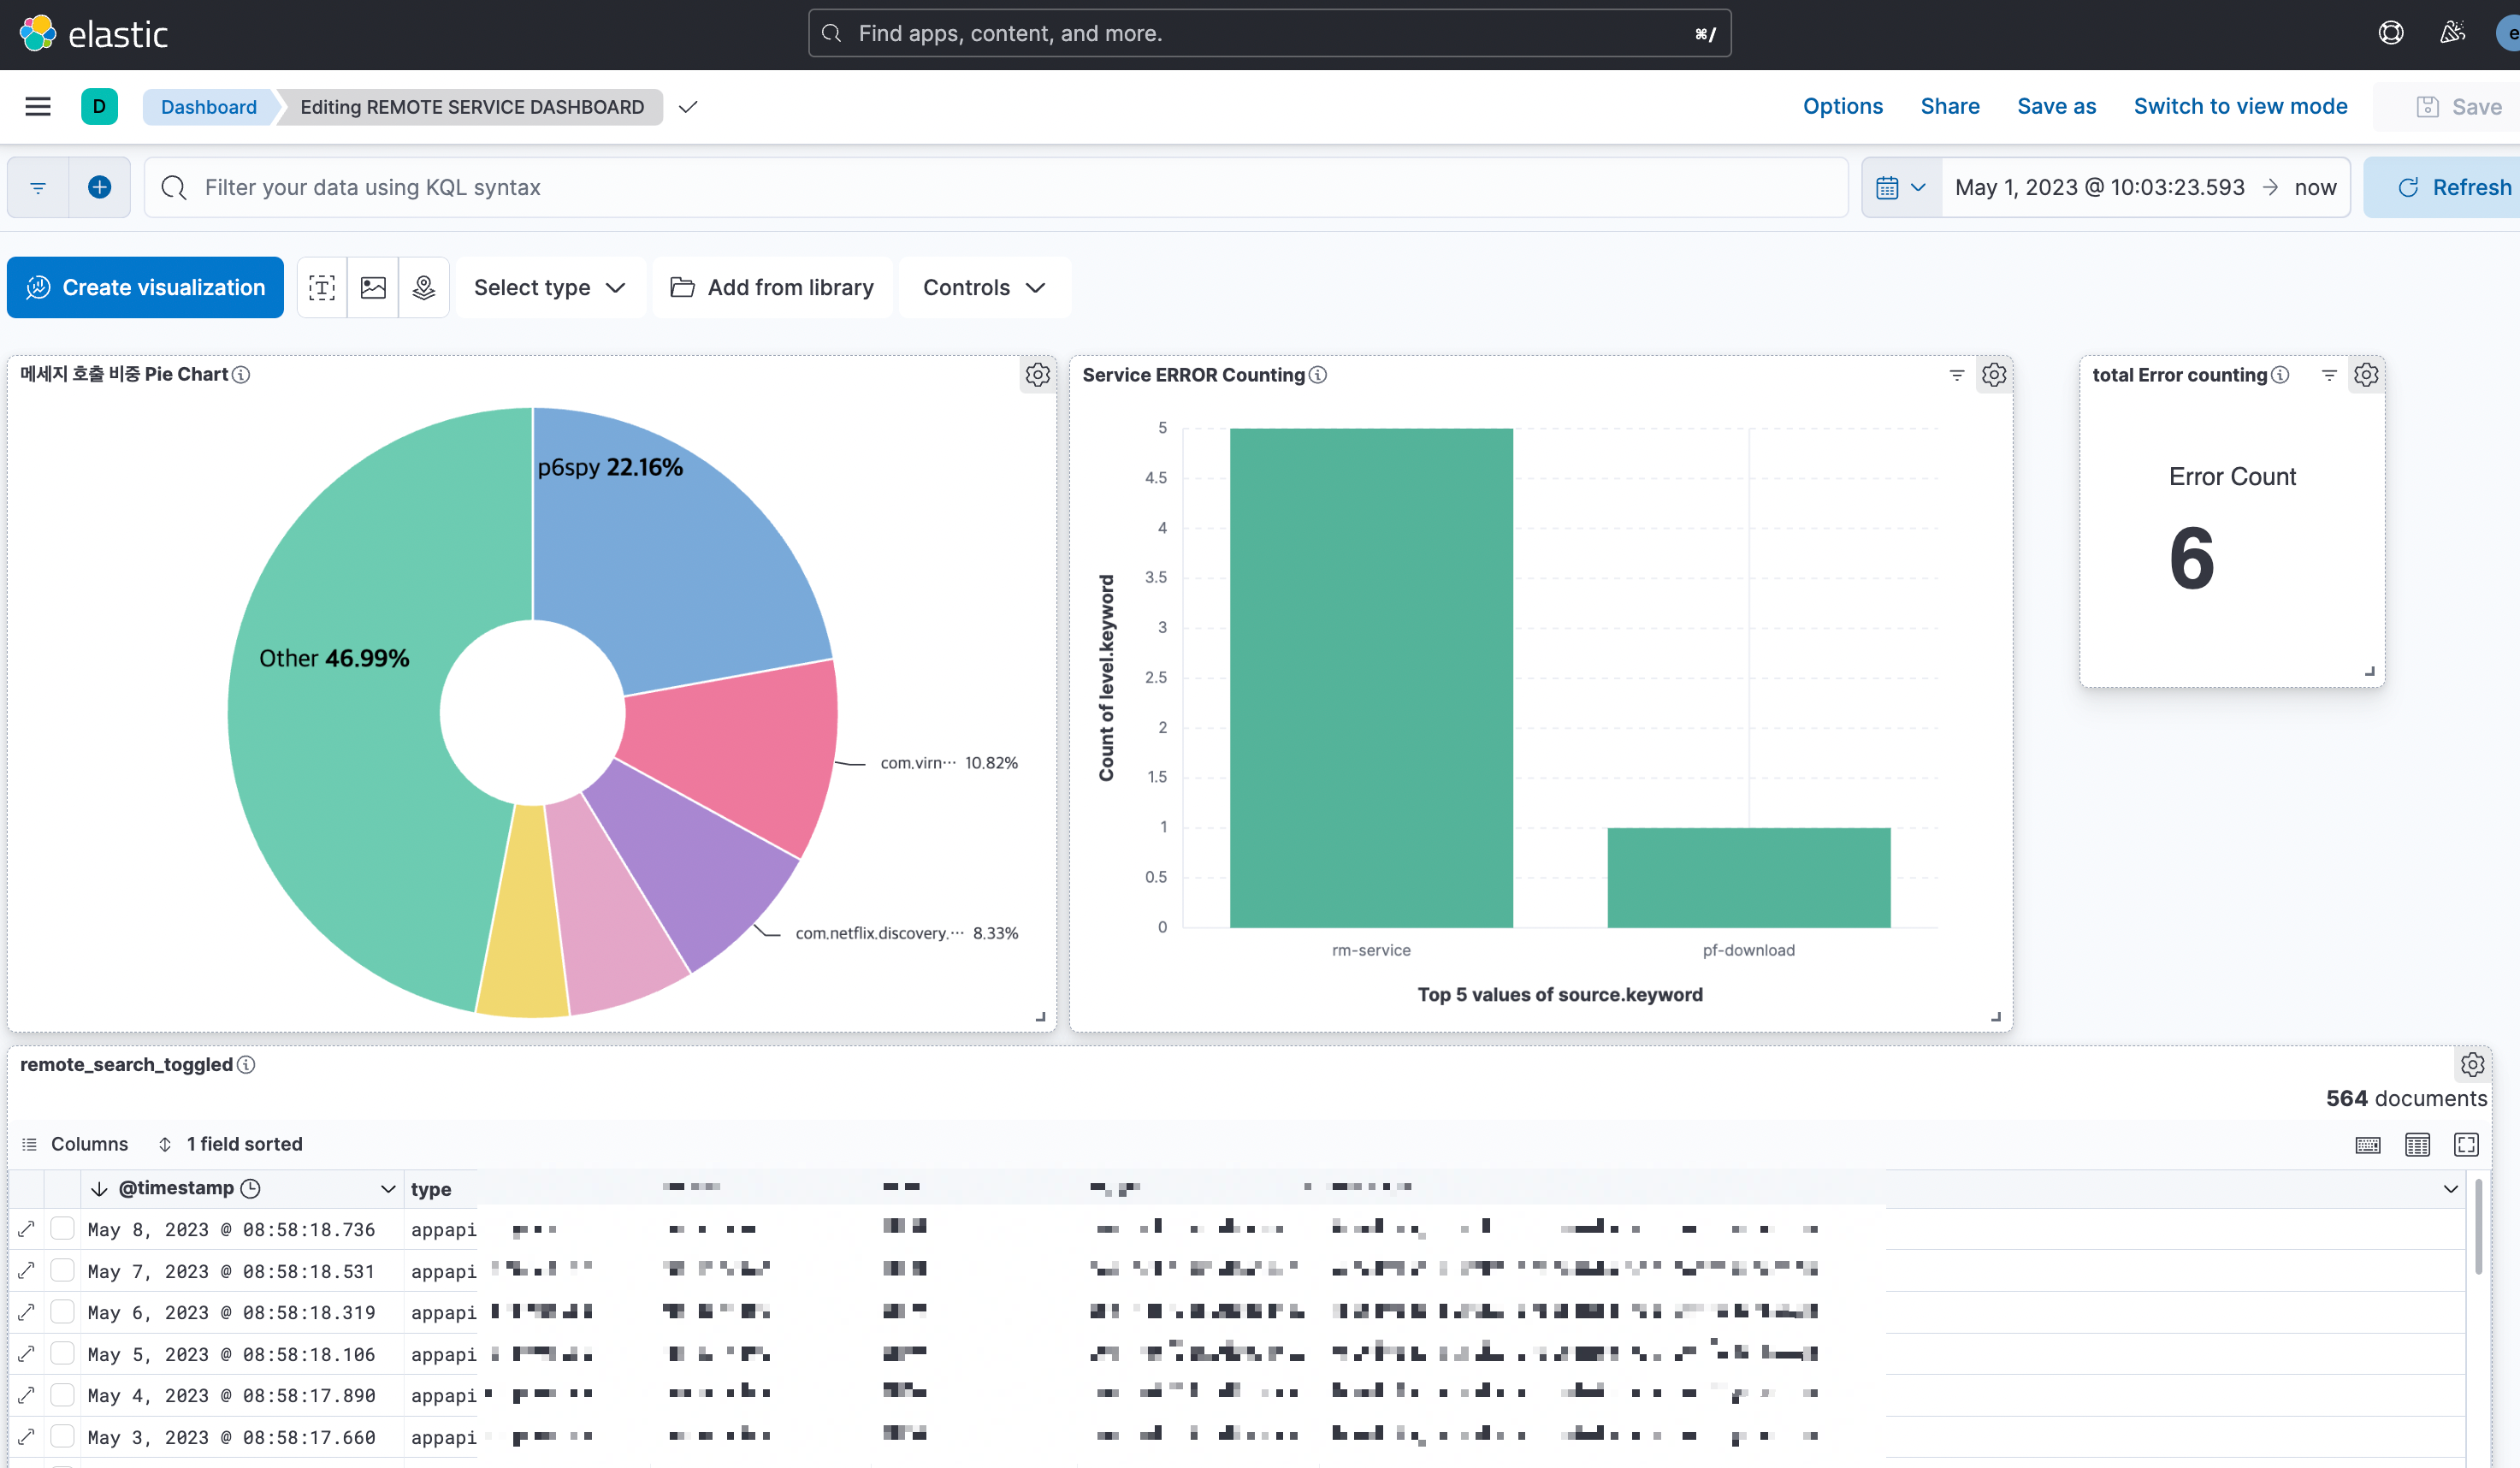
Task: Tick checkbox for May 6, 2023 row
Action: click(x=62, y=1311)
